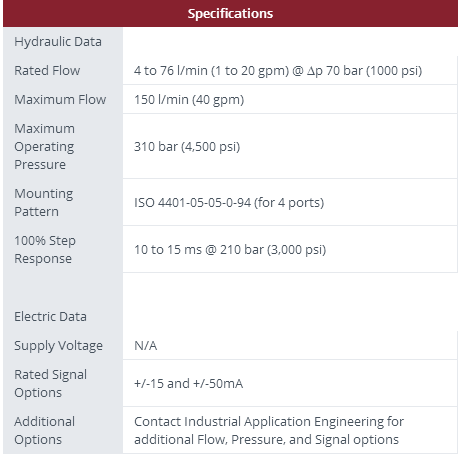Click the Δp 70 bar (1000 psi) text

[364, 71]
